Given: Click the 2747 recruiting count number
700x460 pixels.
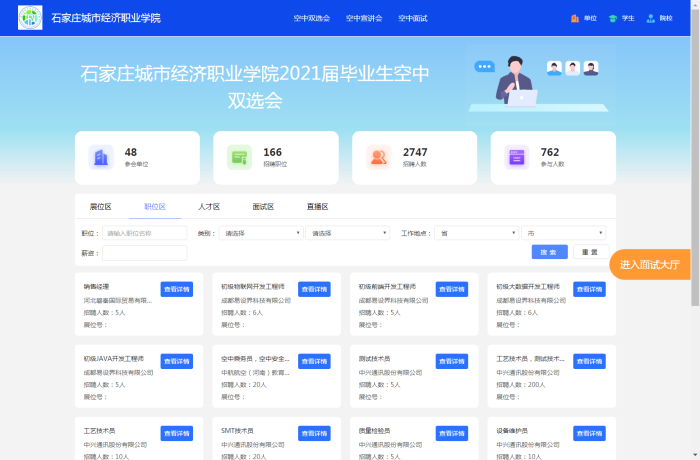Looking at the screenshot, I should point(415,152).
